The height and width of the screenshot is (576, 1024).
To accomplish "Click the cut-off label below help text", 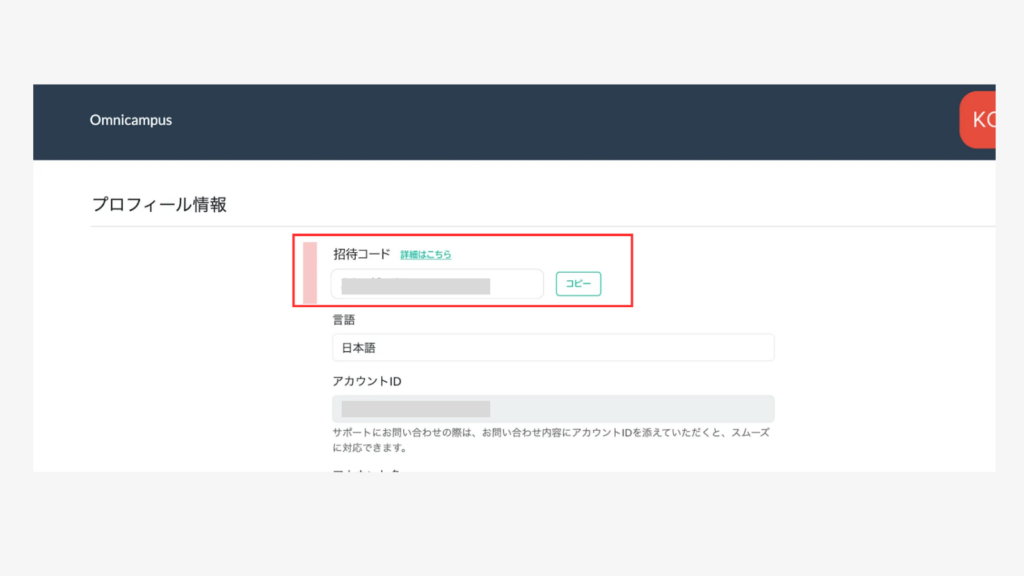I will (x=366, y=468).
